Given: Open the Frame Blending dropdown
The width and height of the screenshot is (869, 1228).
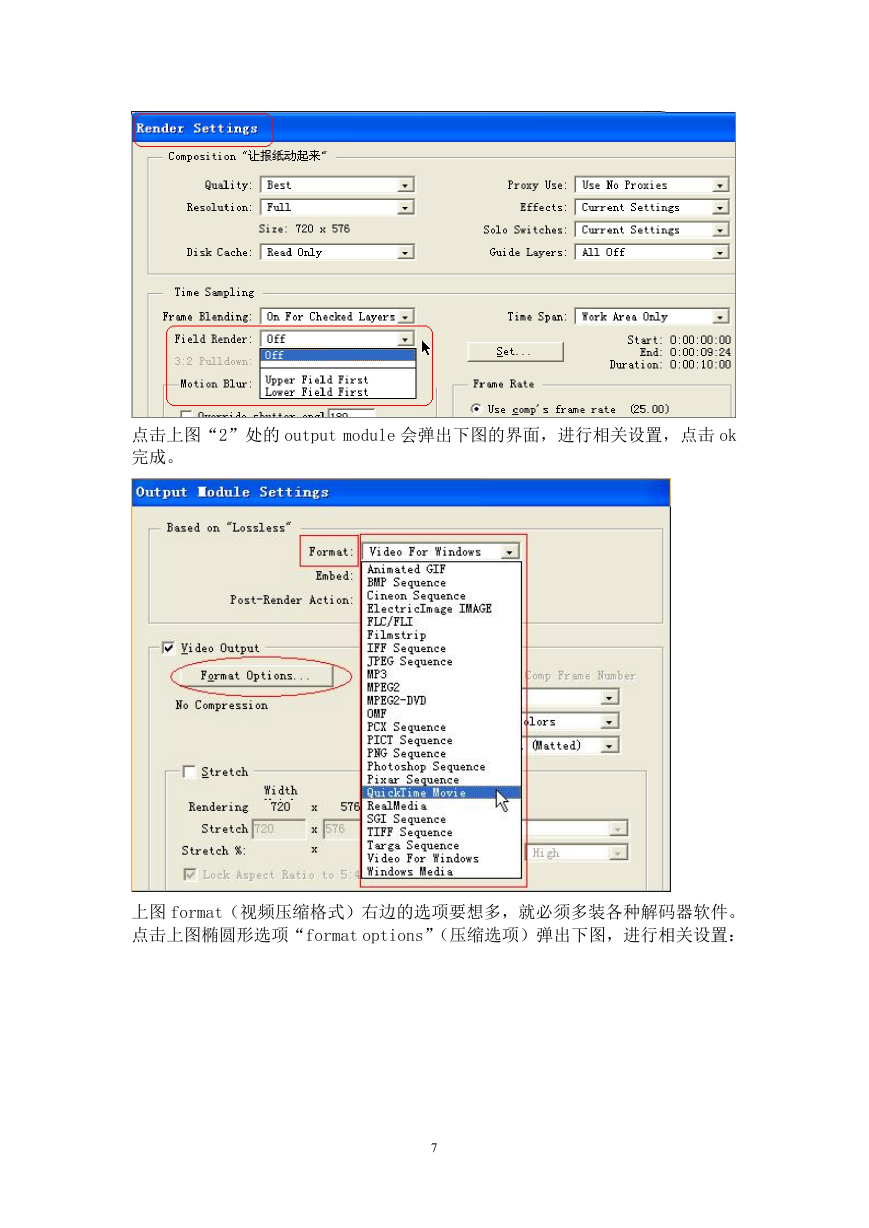Looking at the screenshot, I should point(337,316).
